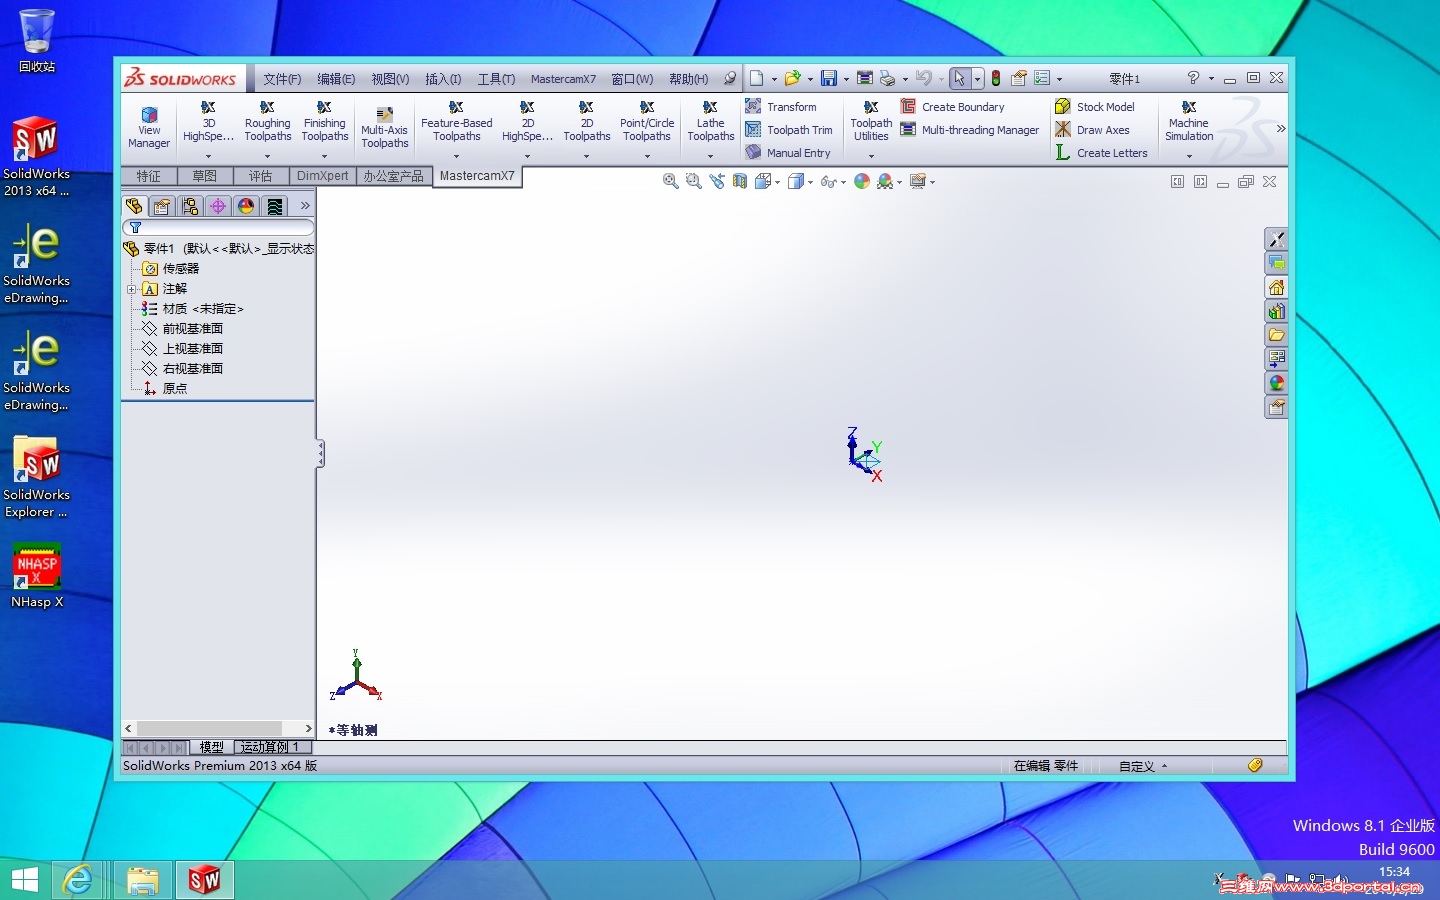Run the Create Boundary command
This screenshot has width=1440, height=900.
coord(952,107)
